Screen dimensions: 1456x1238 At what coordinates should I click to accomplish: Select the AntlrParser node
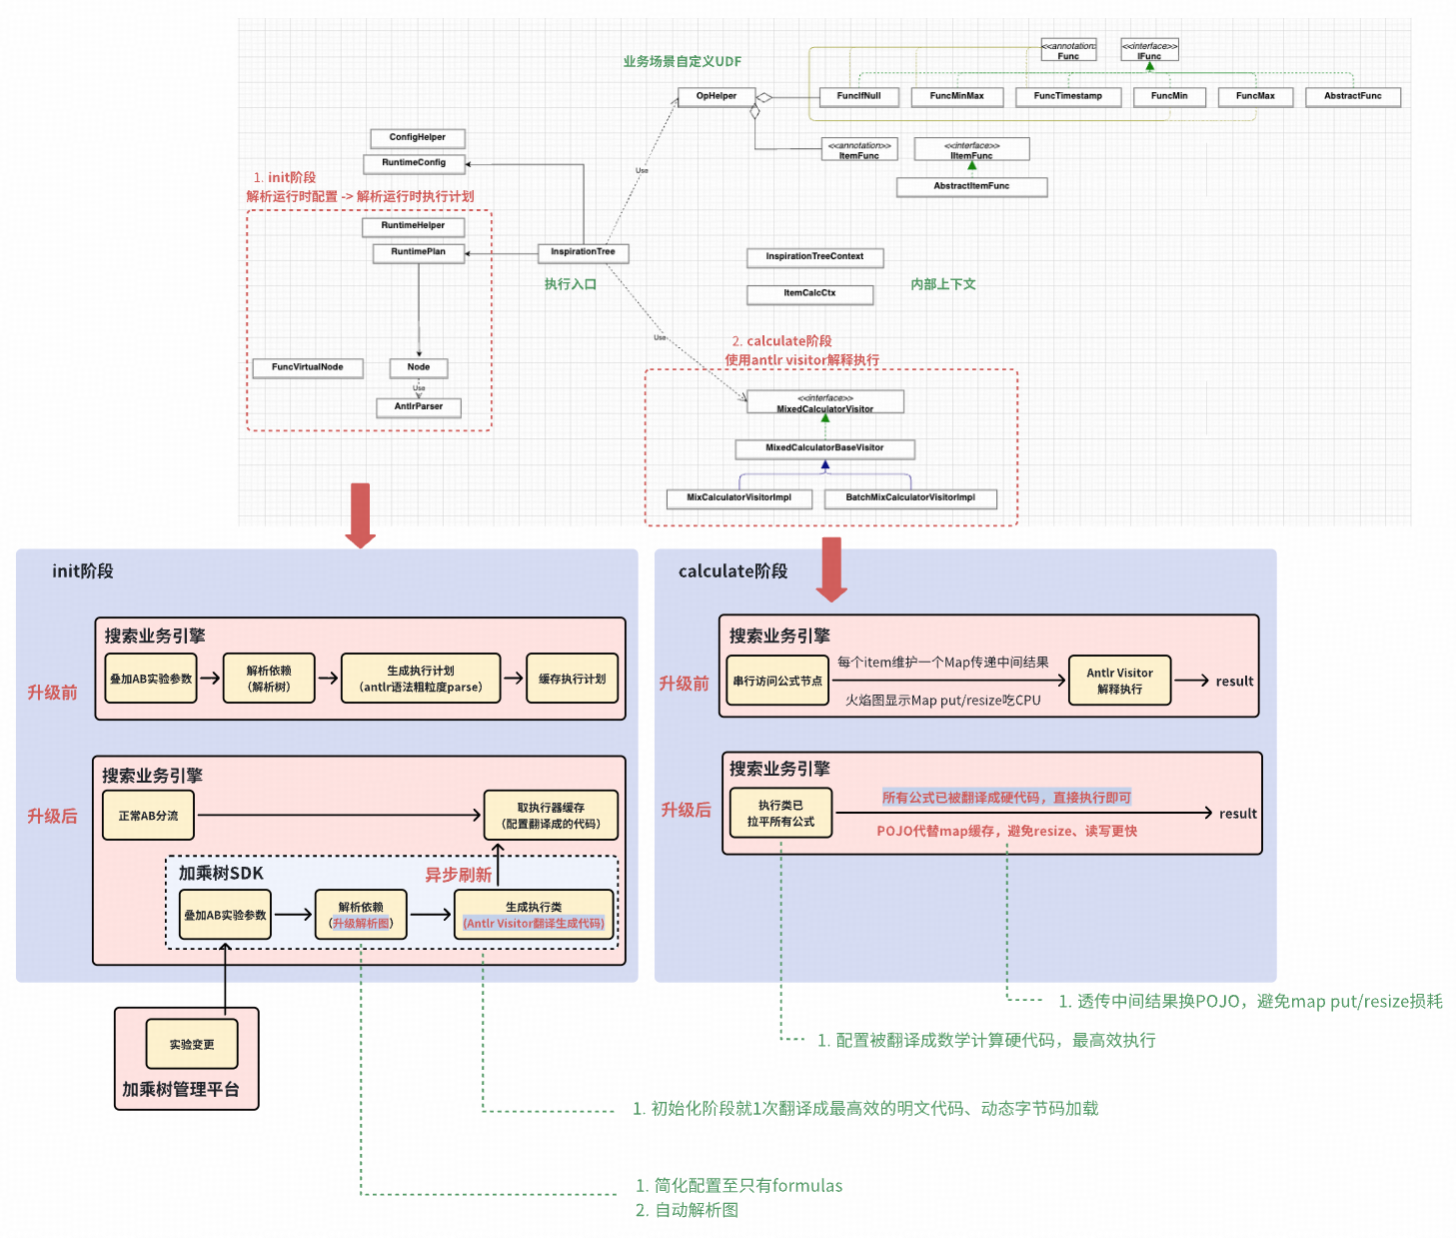click(x=419, y=407)
